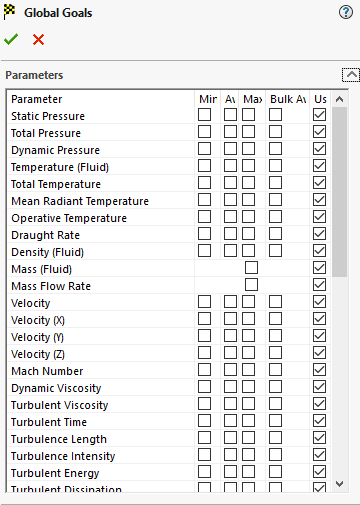Screen dimensions: 360x505
Task: Cancel Global Goals with the red X
Action: (x=38, y=39)
